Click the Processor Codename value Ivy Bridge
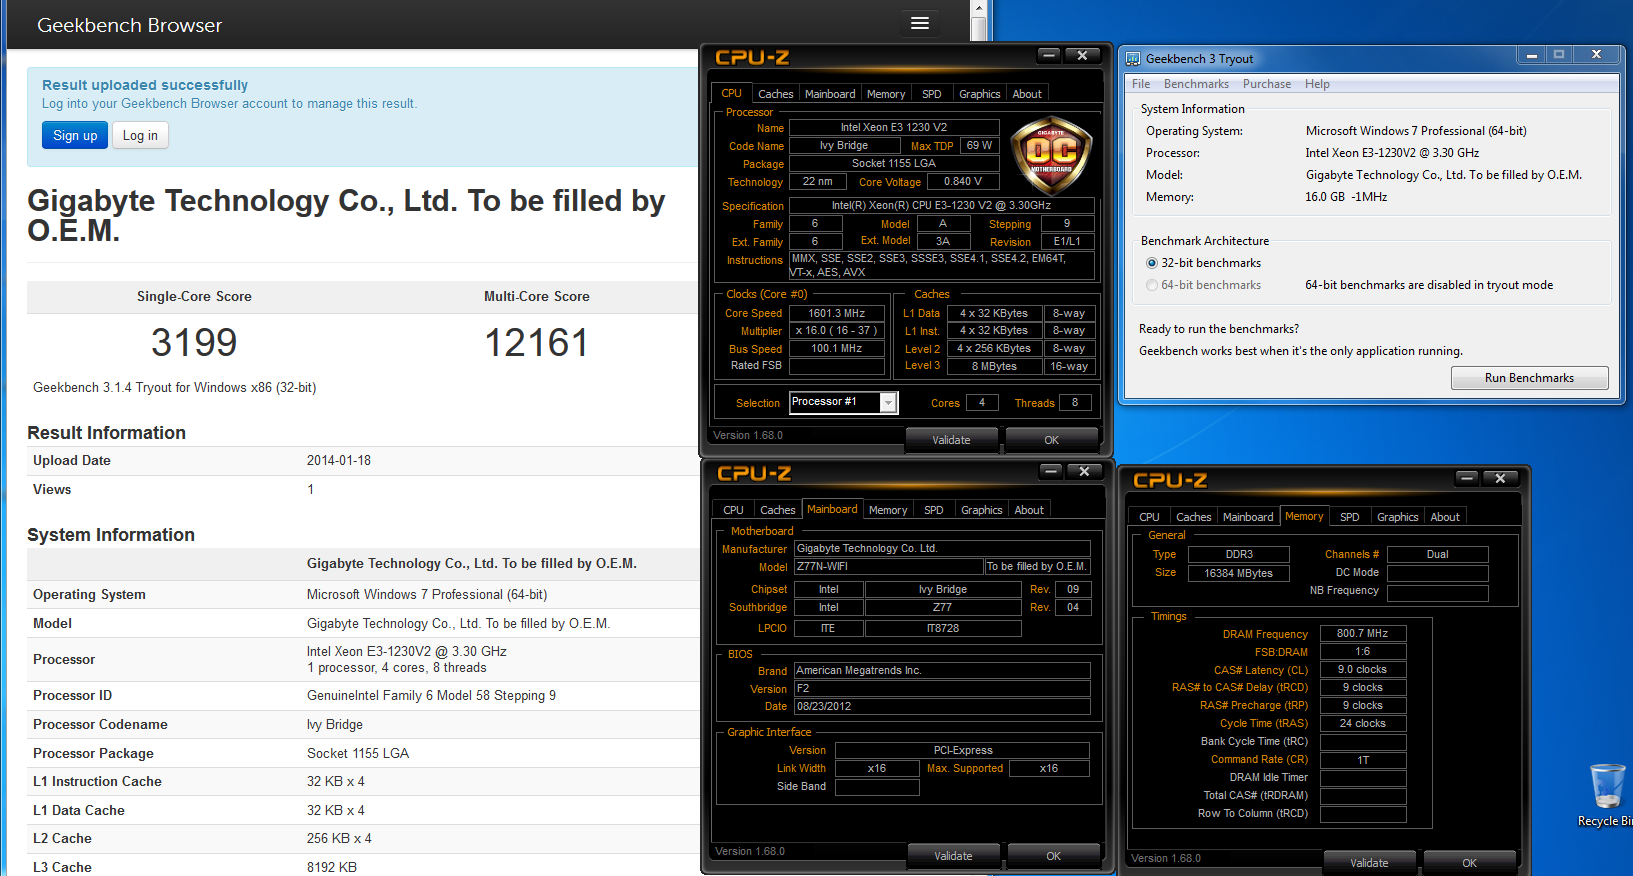The height and width of the screenshot is (876, 1633). [x=335, y=724]
